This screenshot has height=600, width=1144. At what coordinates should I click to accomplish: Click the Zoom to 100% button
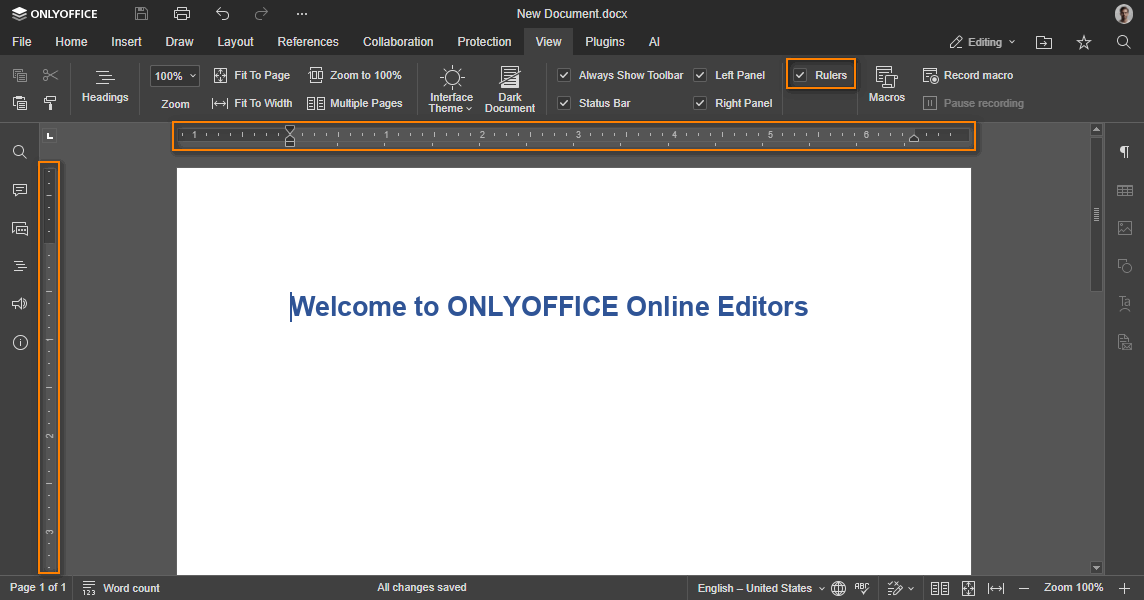(x=355, y=75)
